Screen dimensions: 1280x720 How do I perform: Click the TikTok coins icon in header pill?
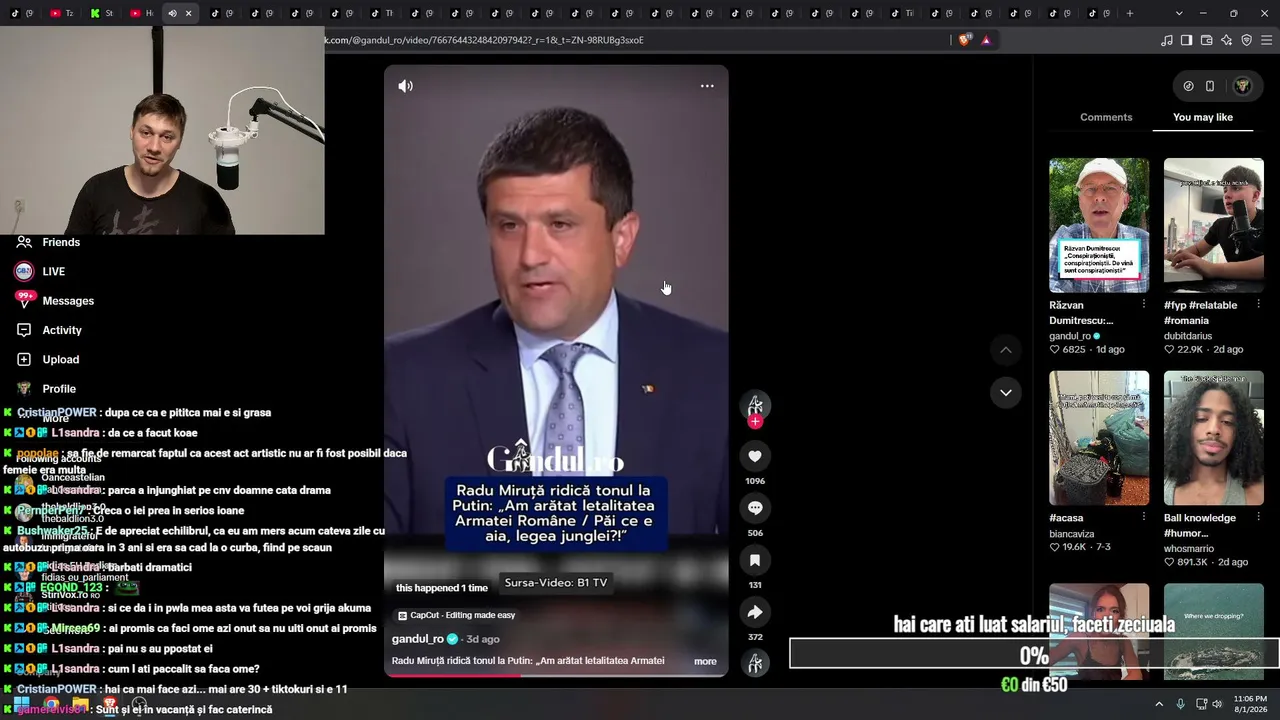tap(1188, 86)
